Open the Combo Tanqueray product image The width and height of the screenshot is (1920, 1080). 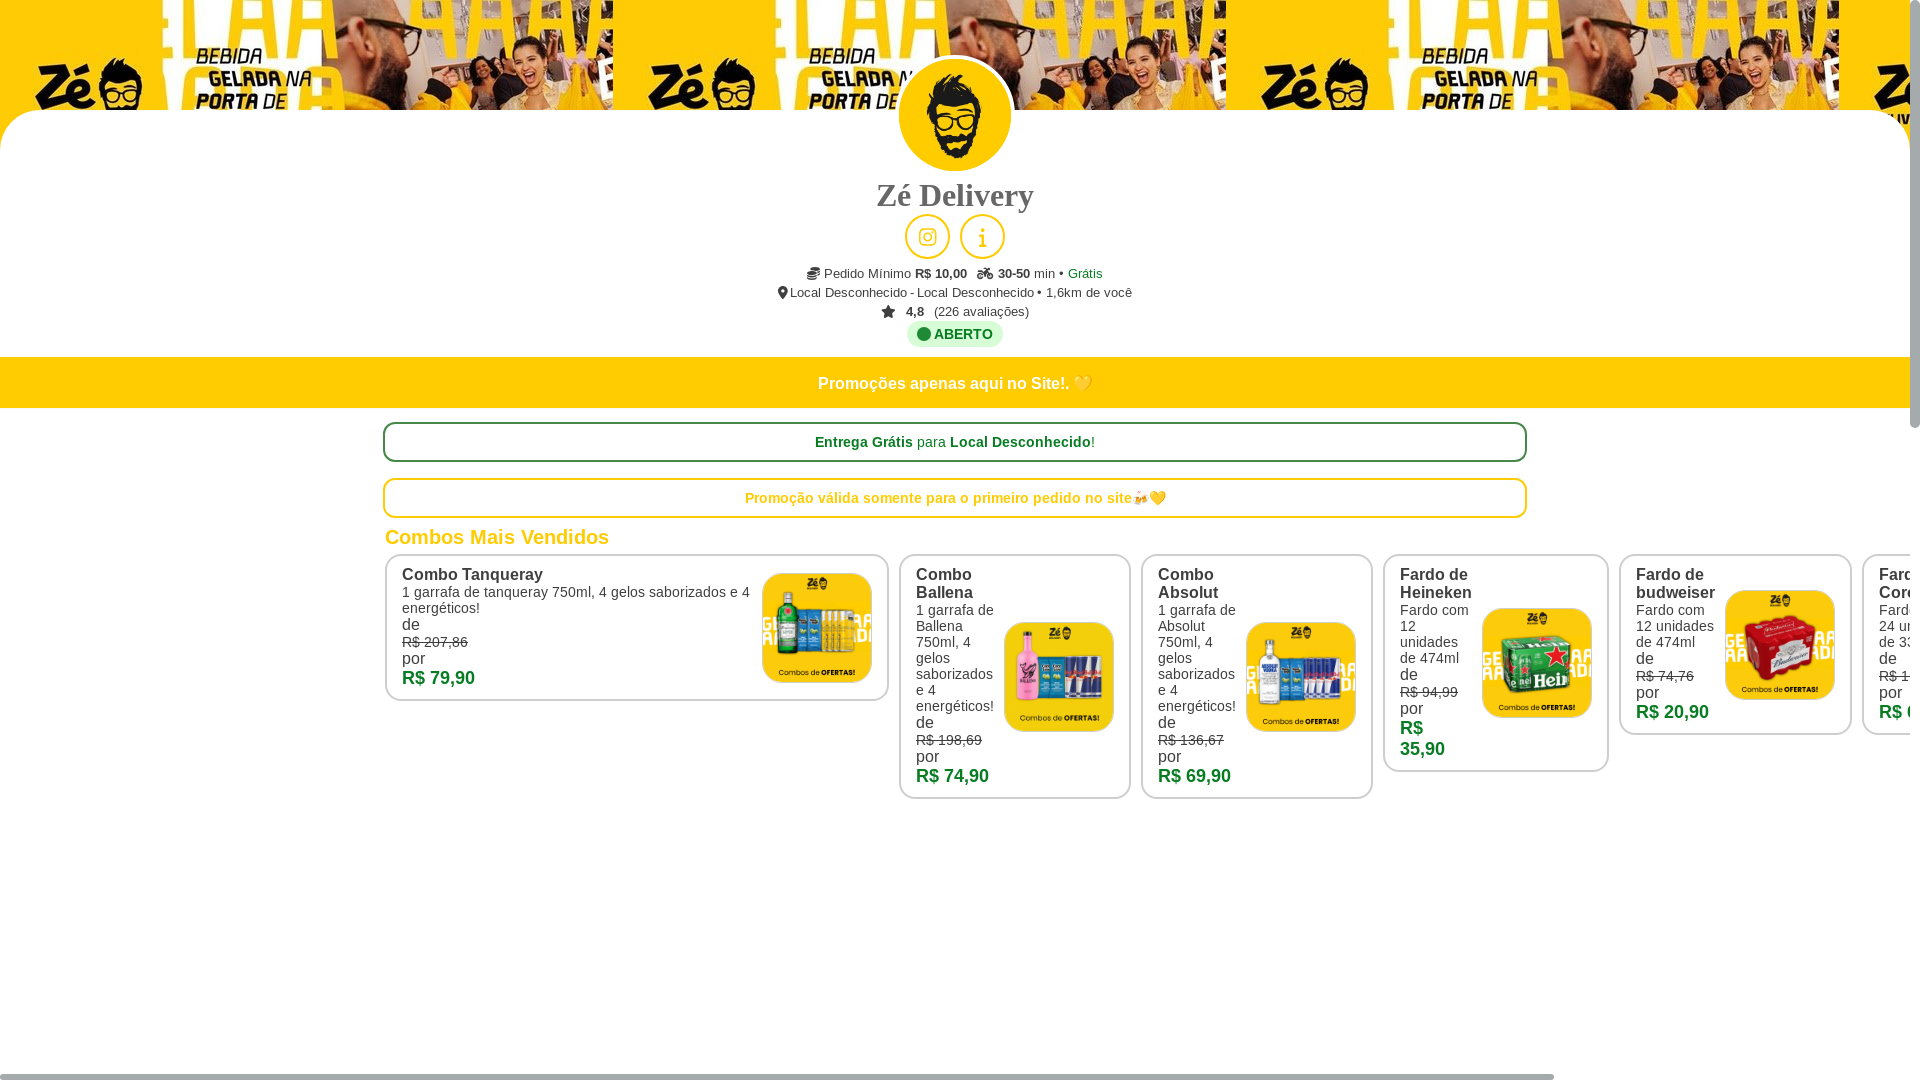817,628
